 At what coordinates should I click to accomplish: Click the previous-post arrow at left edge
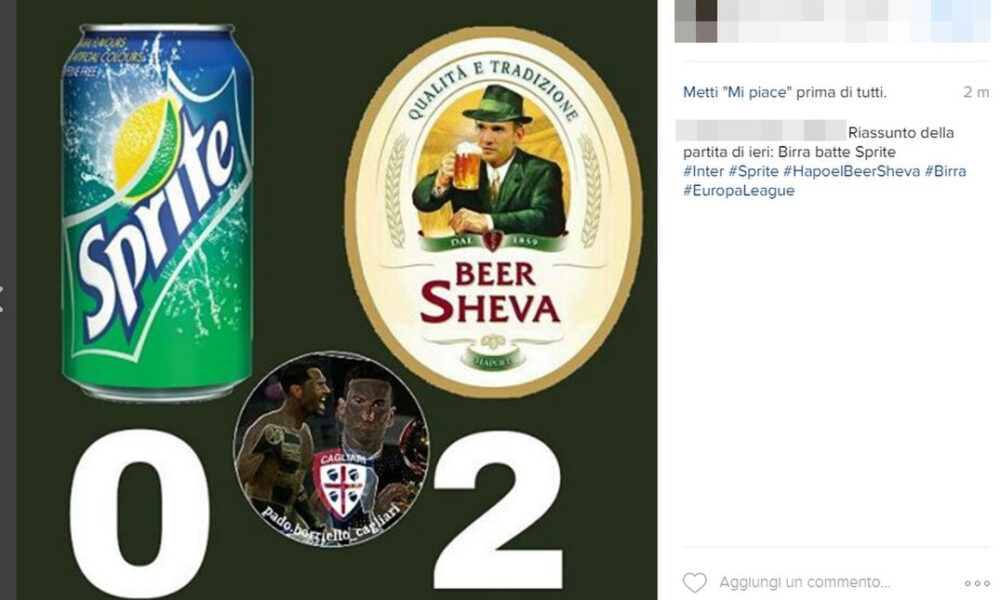[2, 299]
